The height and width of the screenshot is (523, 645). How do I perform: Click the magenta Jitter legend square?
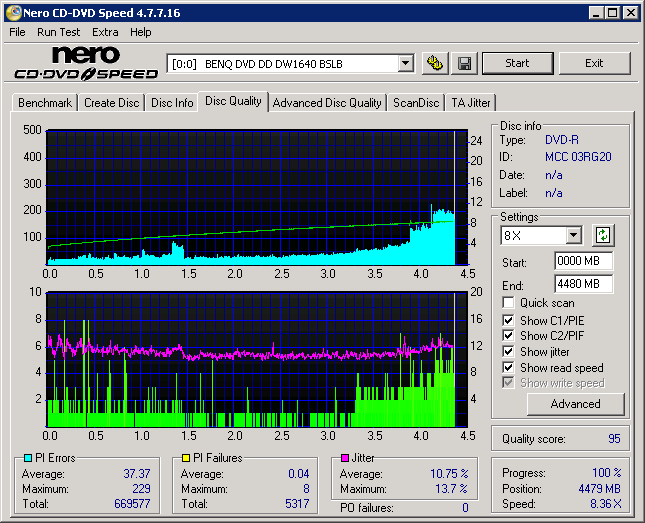click(345, 458)
